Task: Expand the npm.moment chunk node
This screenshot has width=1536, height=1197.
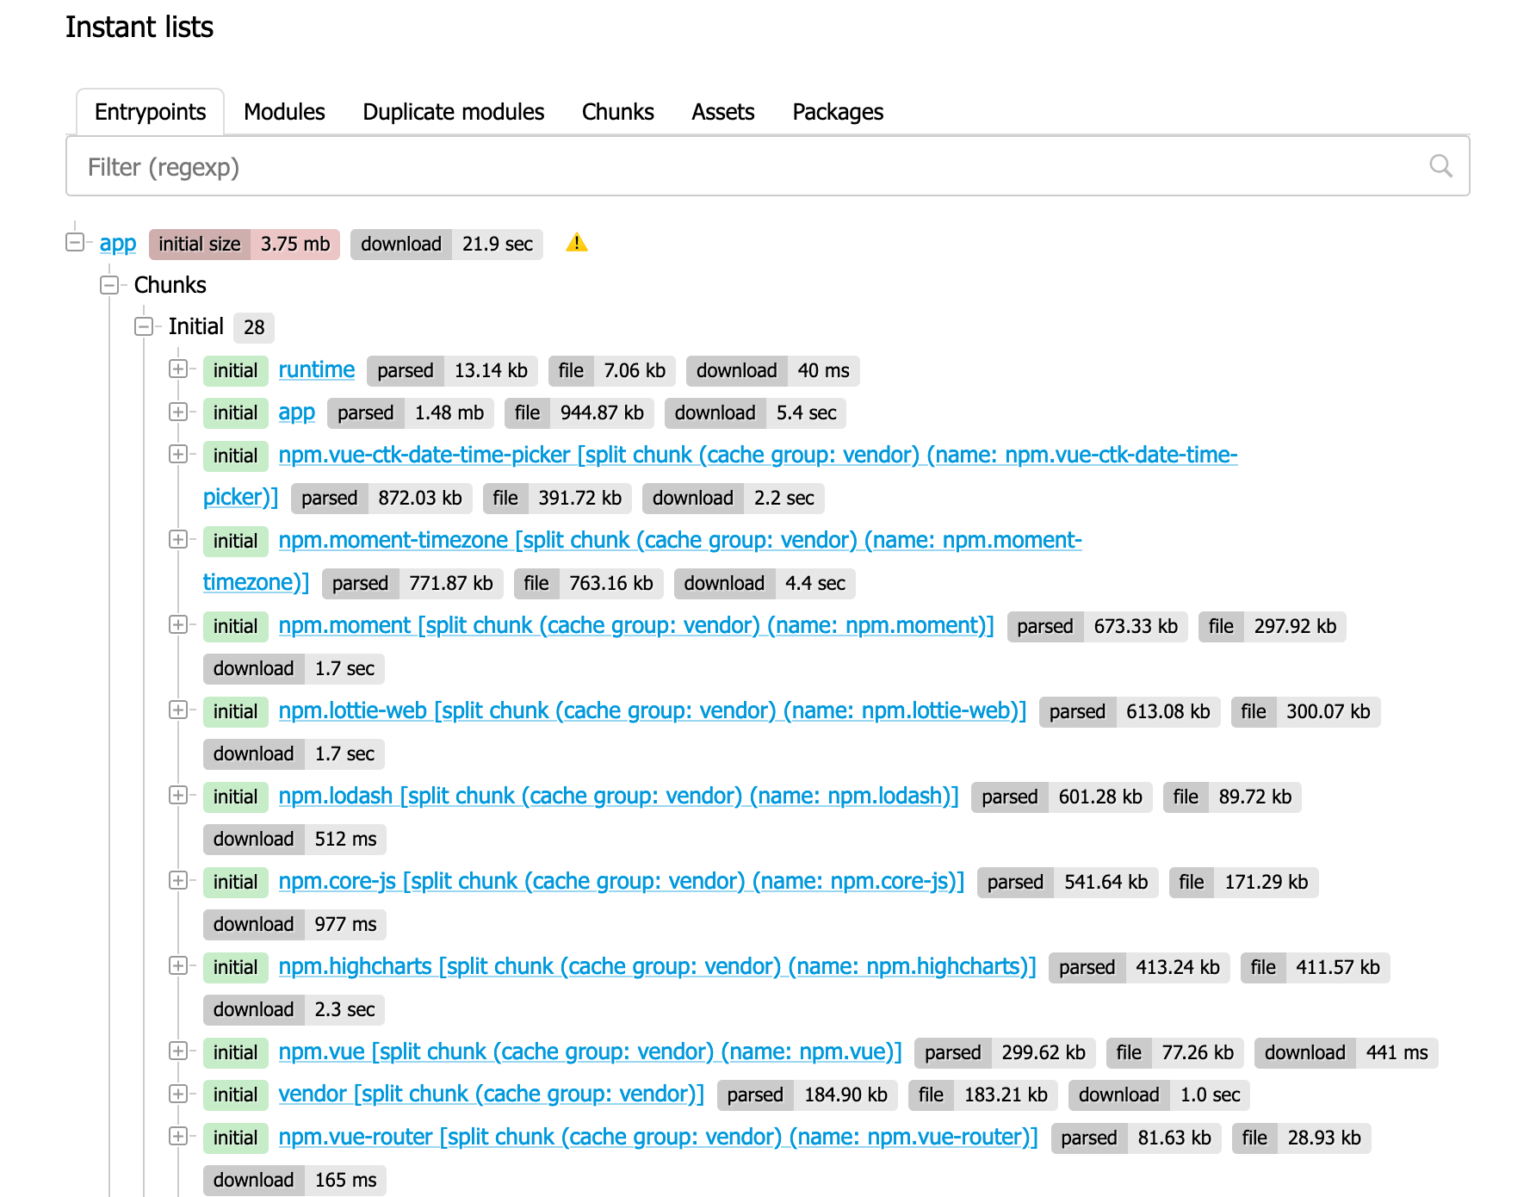Action: 178,624
